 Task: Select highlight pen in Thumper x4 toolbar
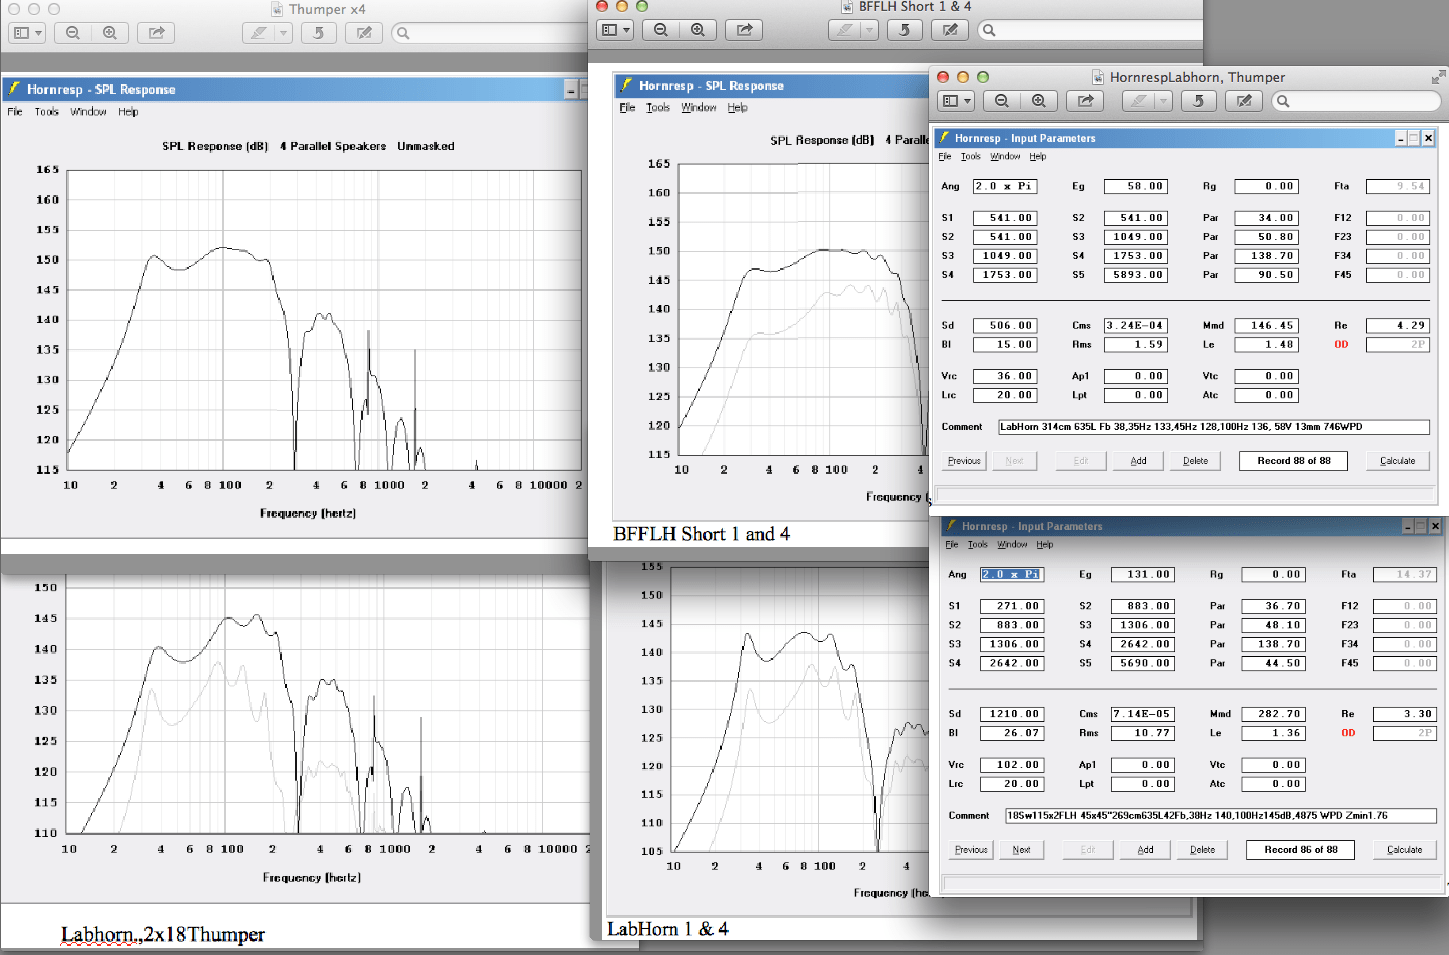tap(259, 33)
